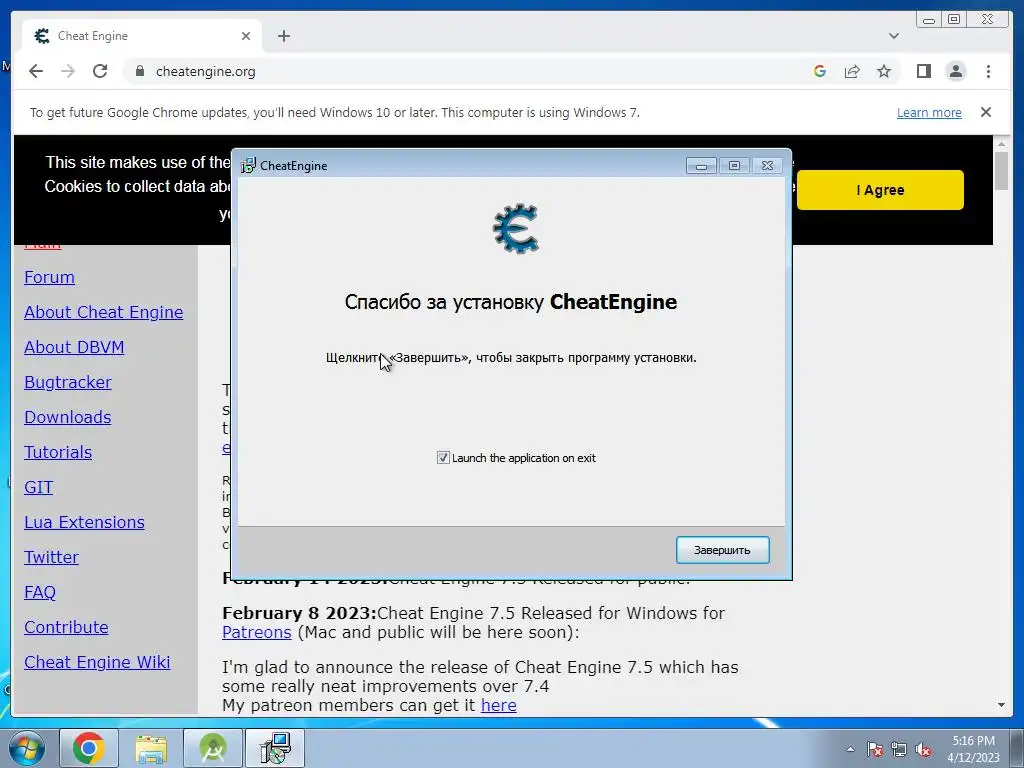Click the Cheat Engine gear logo in installer
Screen dimensions: 1024x768
pos(516,229)
